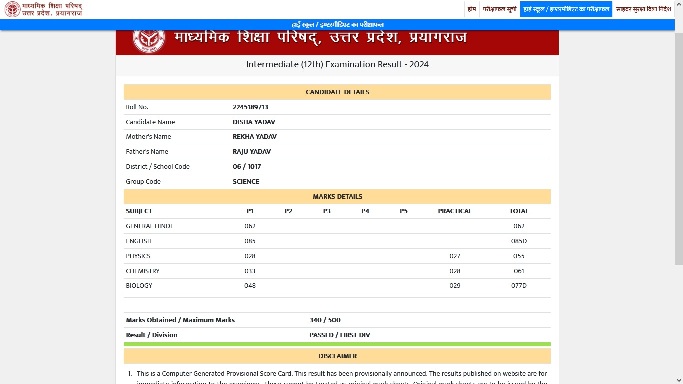
Task: Select Biology total 077D
Action: [519, 286]
